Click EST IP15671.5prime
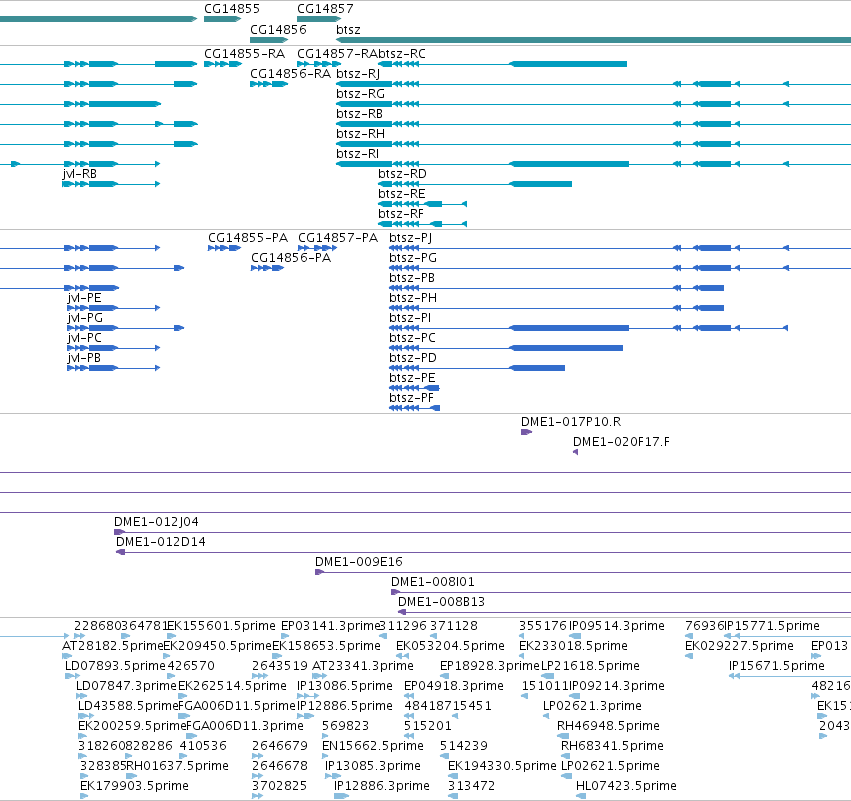851x801 pixels. [777, 666]
